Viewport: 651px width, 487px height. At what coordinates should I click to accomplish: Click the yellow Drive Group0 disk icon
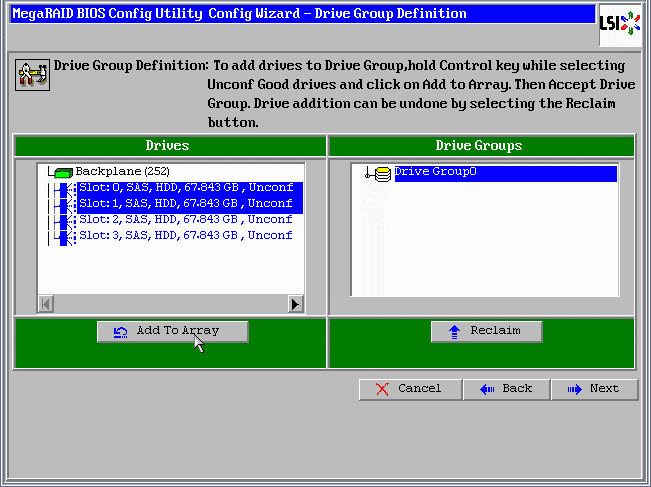coord(381,173)
